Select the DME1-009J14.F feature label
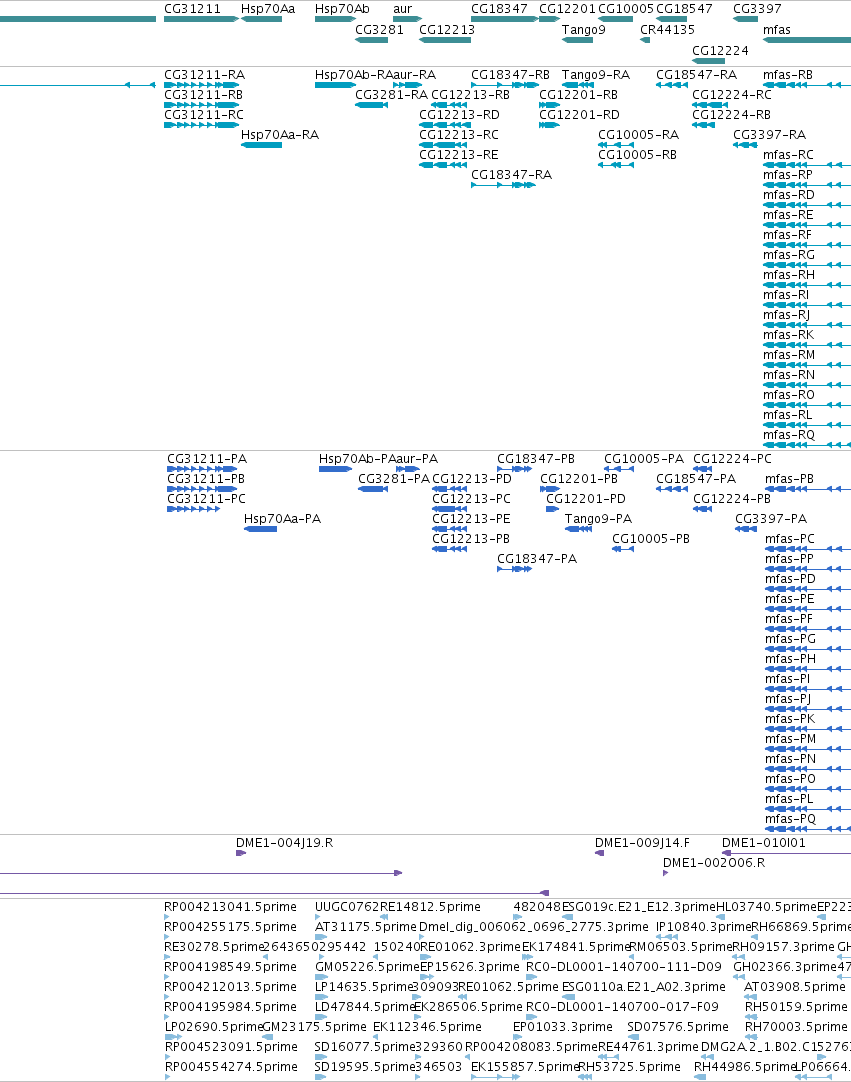This screenshot has width=851, height=1082. (x=643, y=843)
